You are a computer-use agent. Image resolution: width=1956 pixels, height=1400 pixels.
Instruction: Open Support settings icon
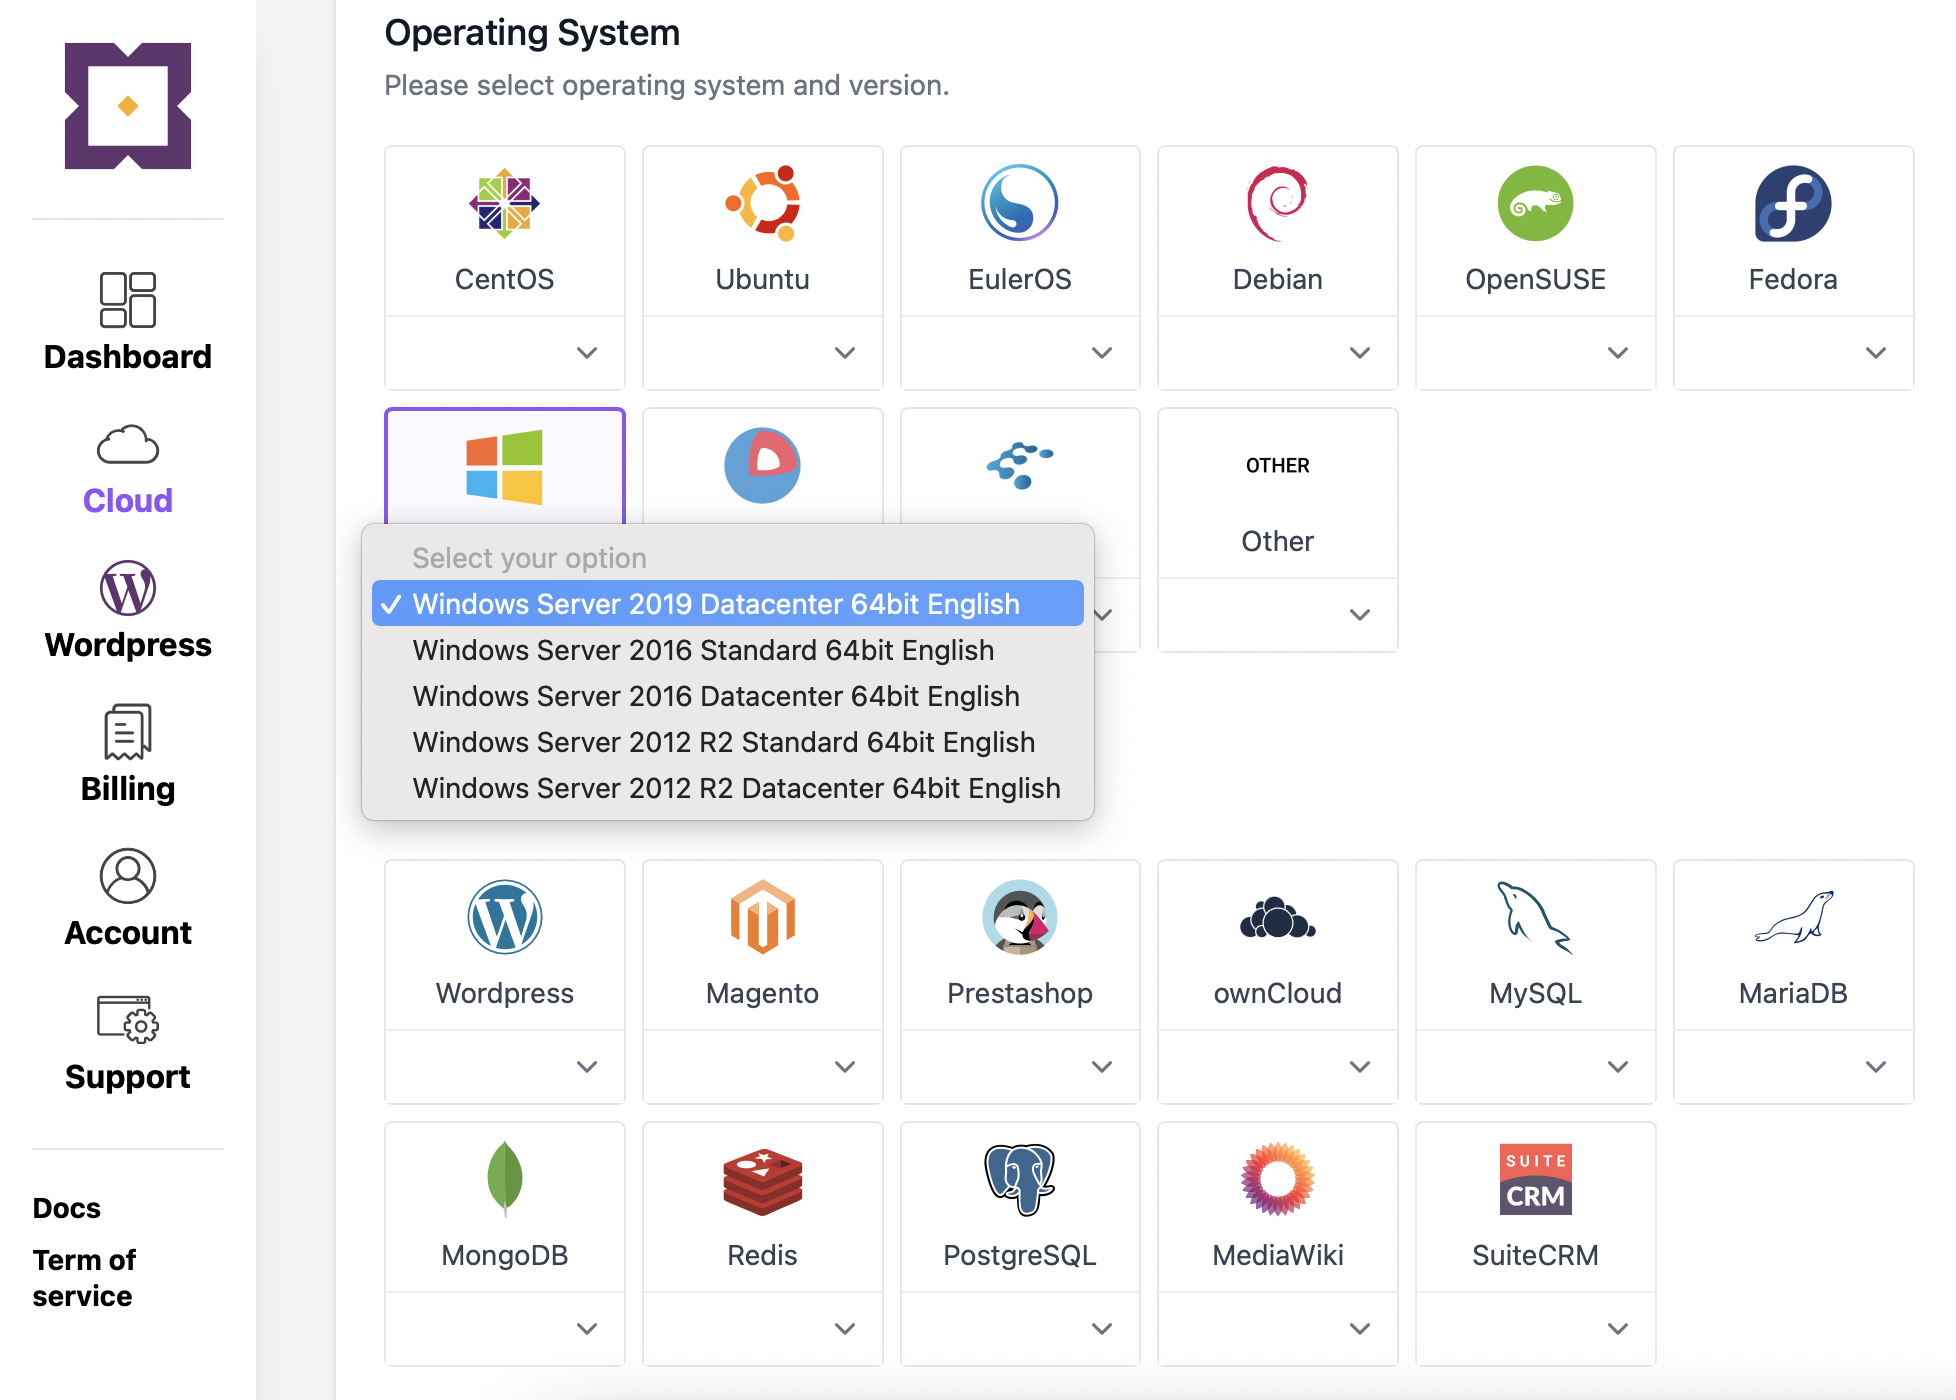128,1019
